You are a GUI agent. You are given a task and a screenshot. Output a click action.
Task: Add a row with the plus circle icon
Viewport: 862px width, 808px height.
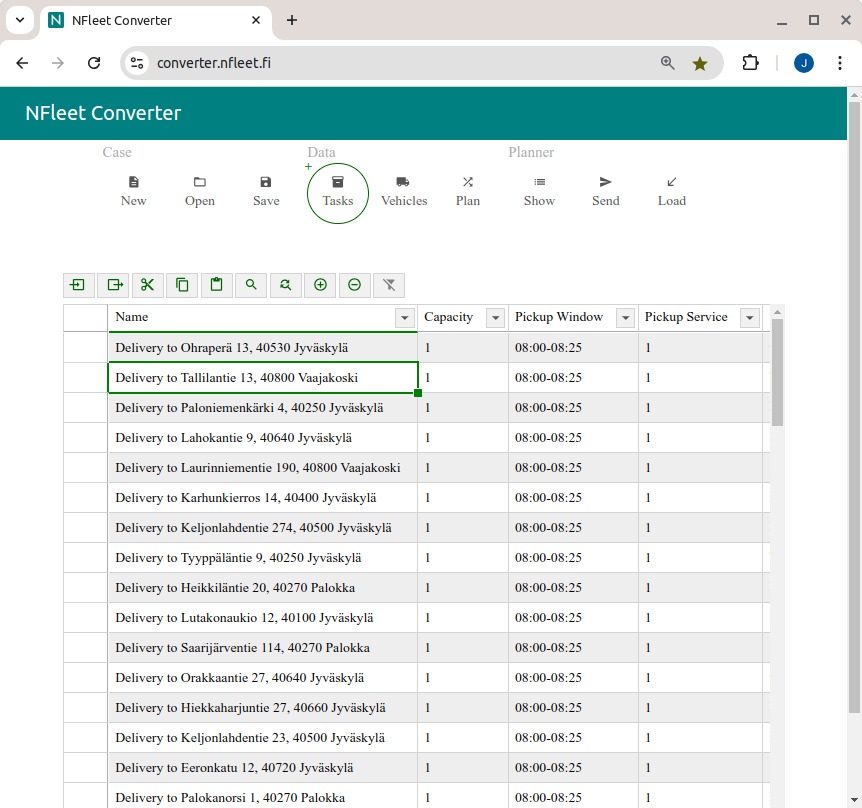point(320,285)
